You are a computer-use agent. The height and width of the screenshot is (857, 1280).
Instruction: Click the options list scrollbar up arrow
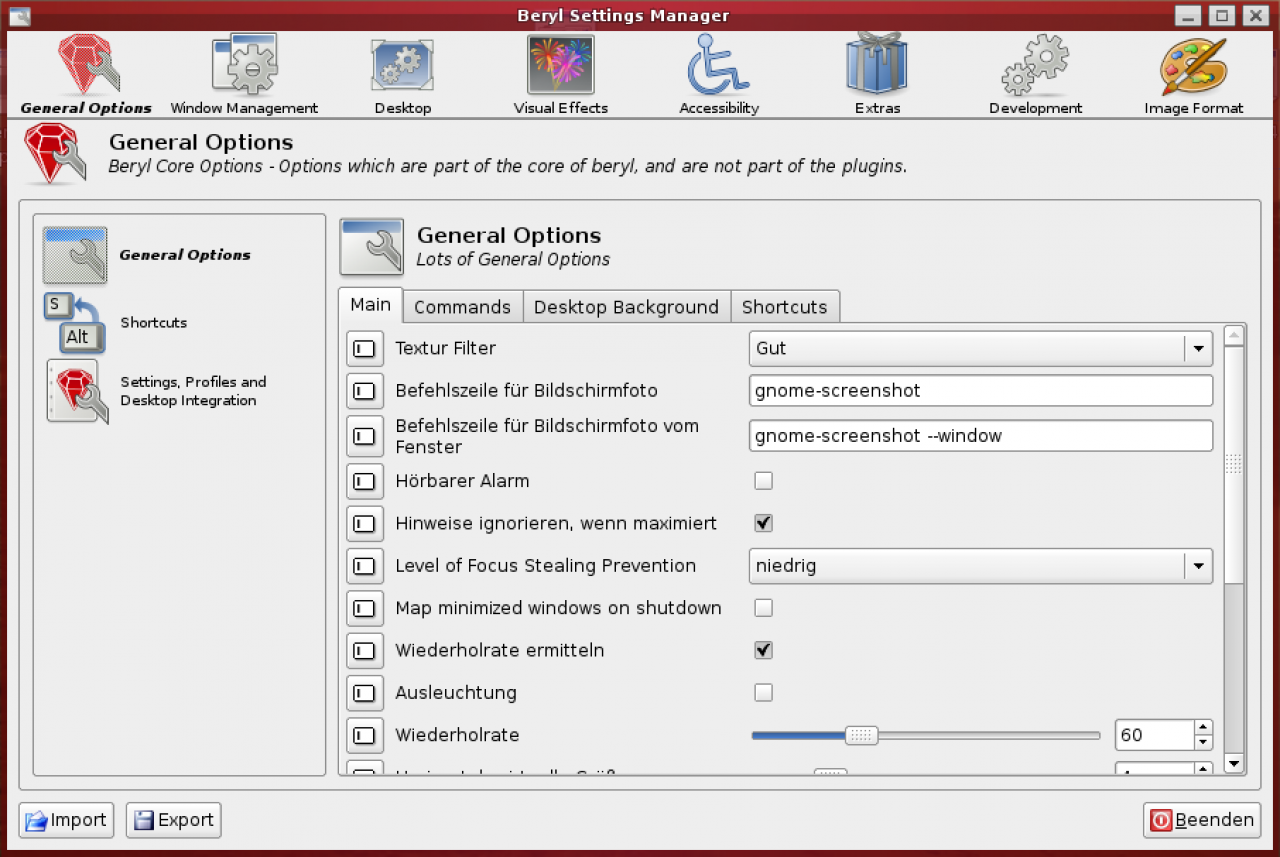pos(1233,335)
